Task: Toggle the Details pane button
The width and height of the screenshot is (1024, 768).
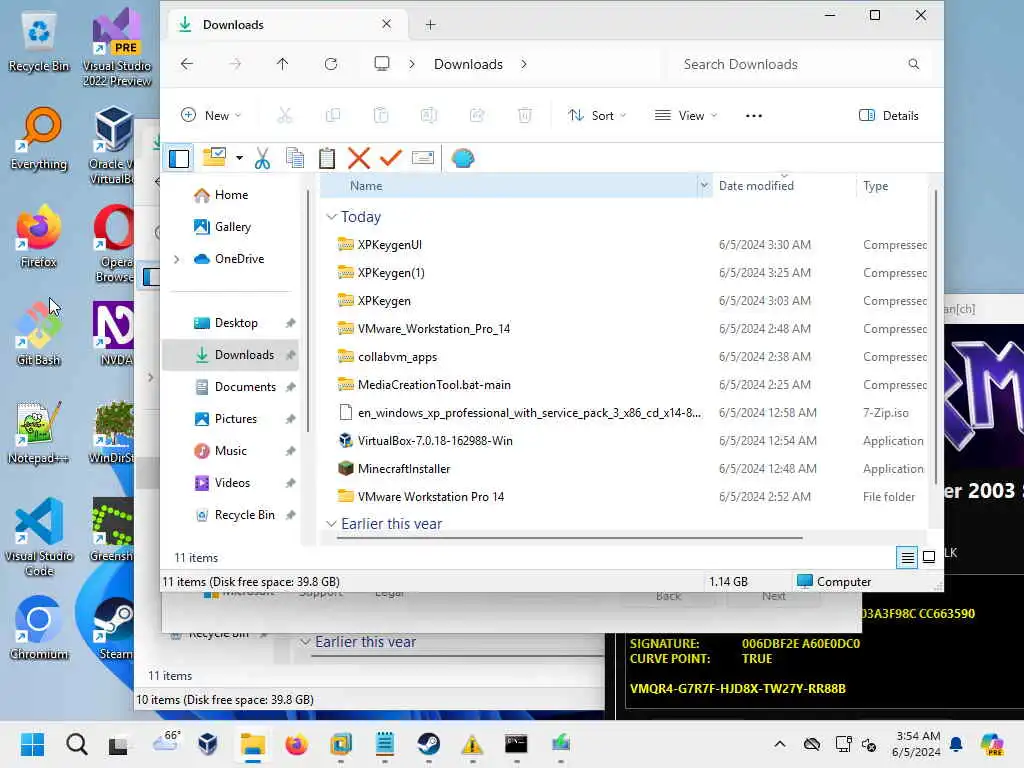Action: coord(888,116)
